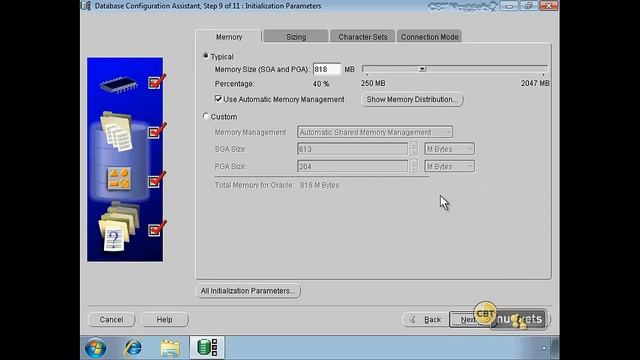Click the title bar application icon

click(x=86, y=6)
